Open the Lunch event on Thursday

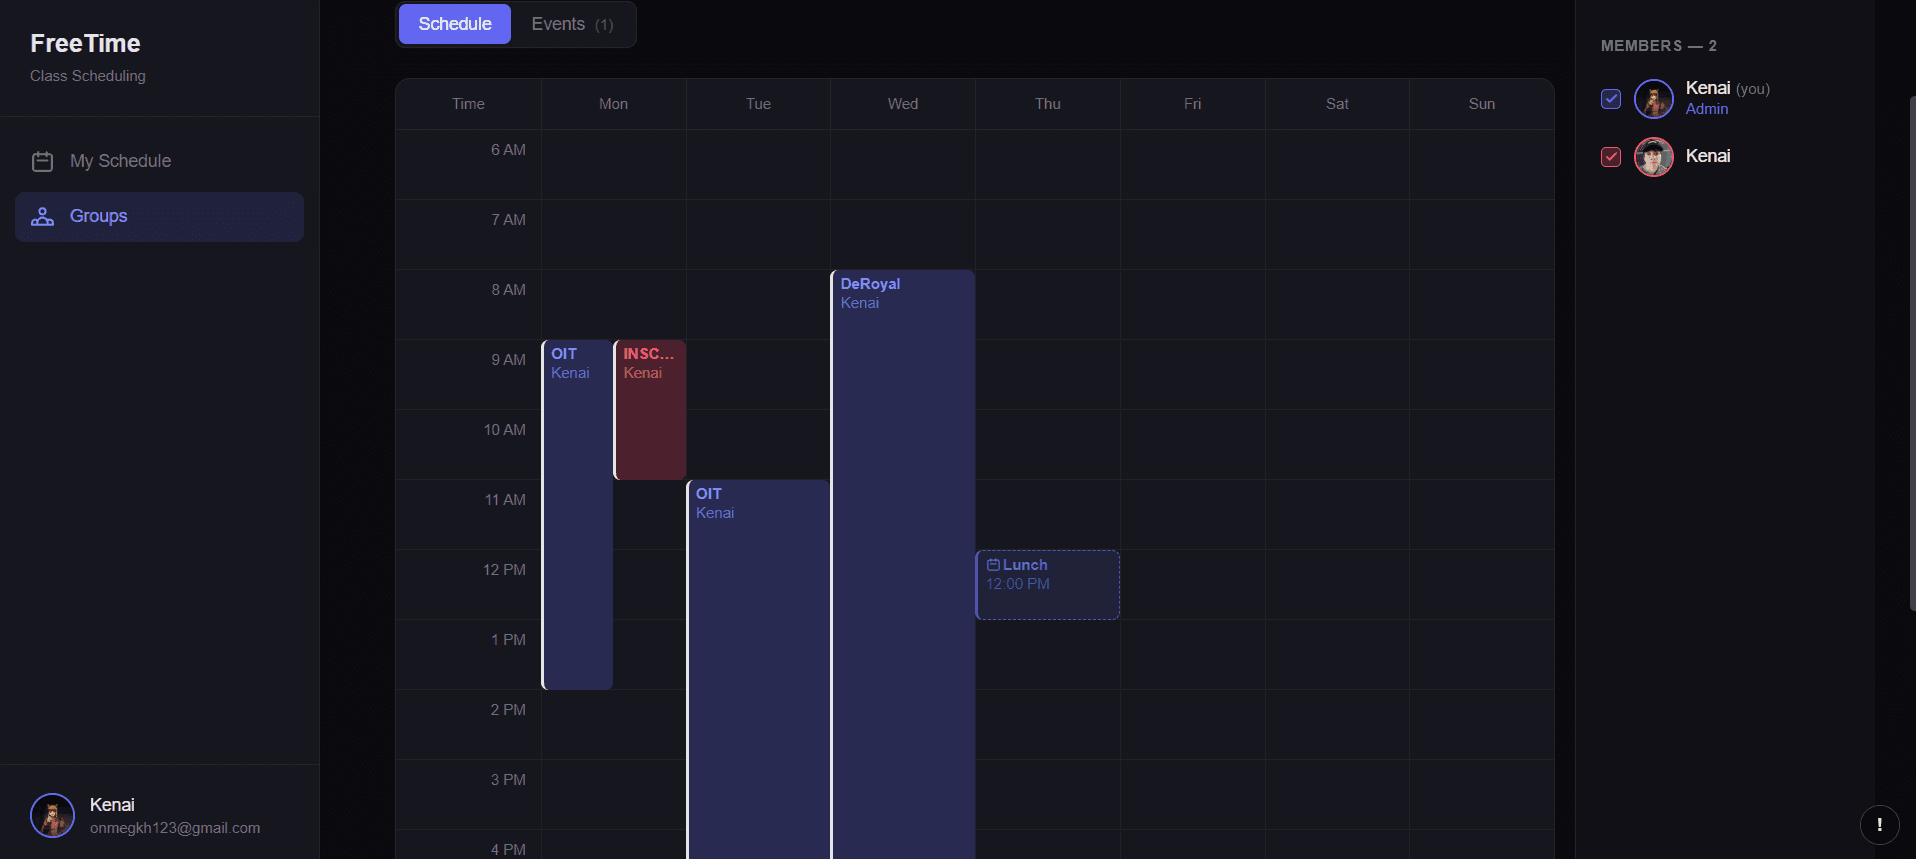[x=1047, y=585]
